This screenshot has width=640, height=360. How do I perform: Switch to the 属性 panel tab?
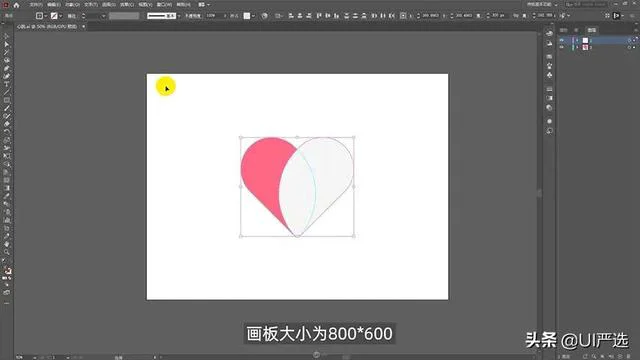(564, 30)
